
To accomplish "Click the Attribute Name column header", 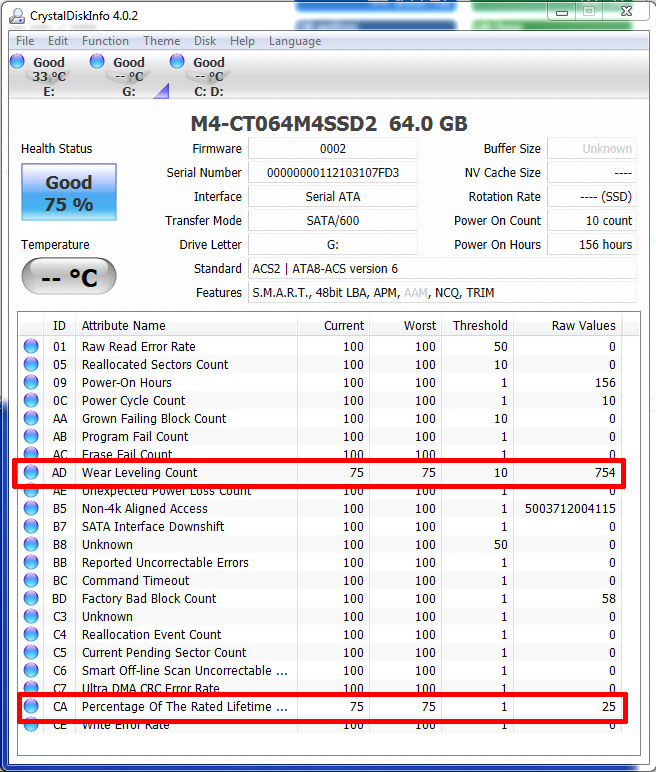I will 186,325.
